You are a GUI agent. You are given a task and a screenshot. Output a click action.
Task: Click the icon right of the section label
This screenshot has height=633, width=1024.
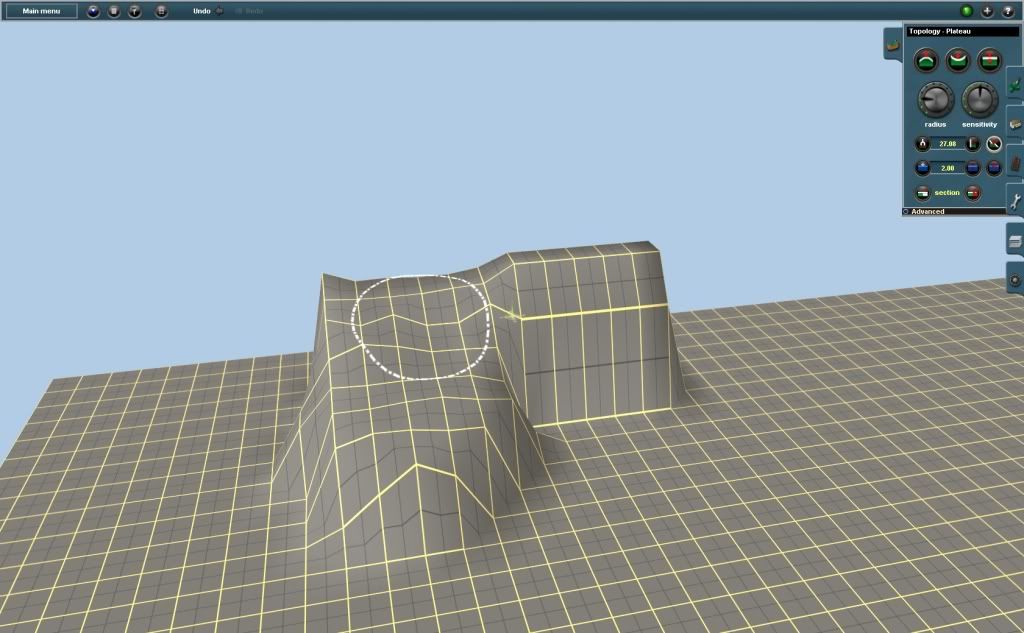click(x=973, y=193)
